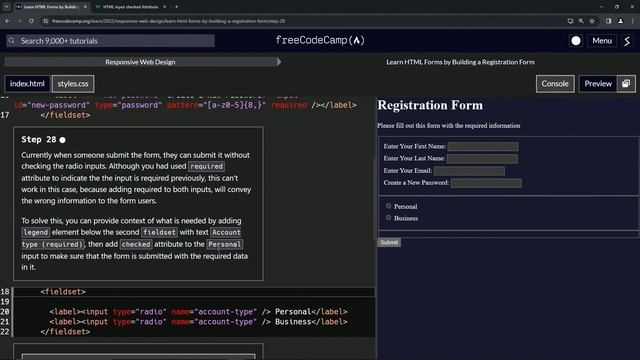Screen dimensions: 640x360
Task: Click the Enter Your First Name field
Action: 483,147
